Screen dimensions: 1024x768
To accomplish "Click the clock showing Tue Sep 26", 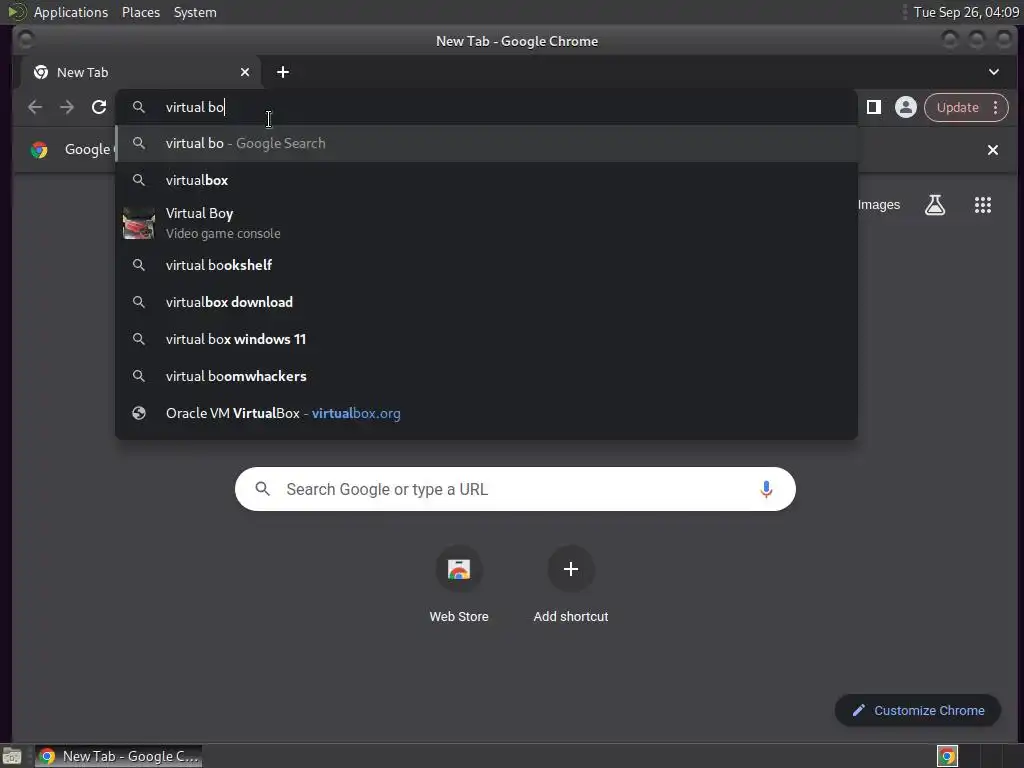I will (966, 12).
